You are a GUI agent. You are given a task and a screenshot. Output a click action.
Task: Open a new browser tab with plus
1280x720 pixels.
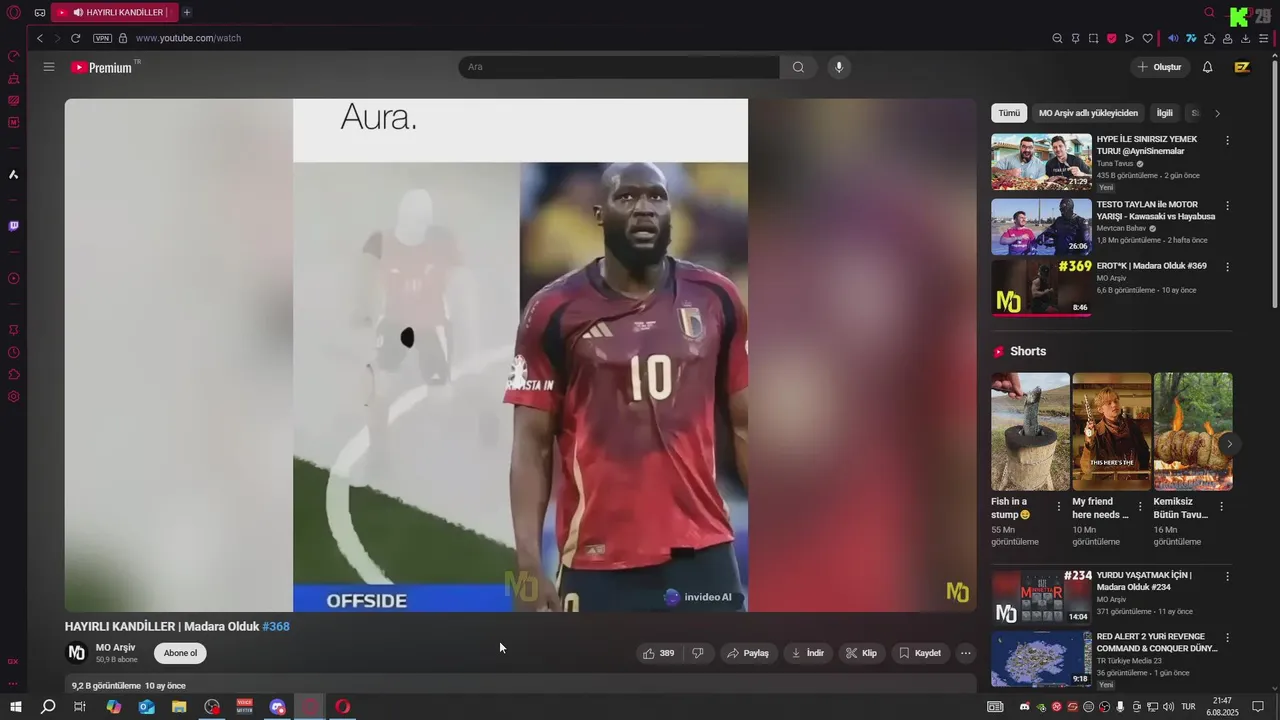click(x=186, y=12)
